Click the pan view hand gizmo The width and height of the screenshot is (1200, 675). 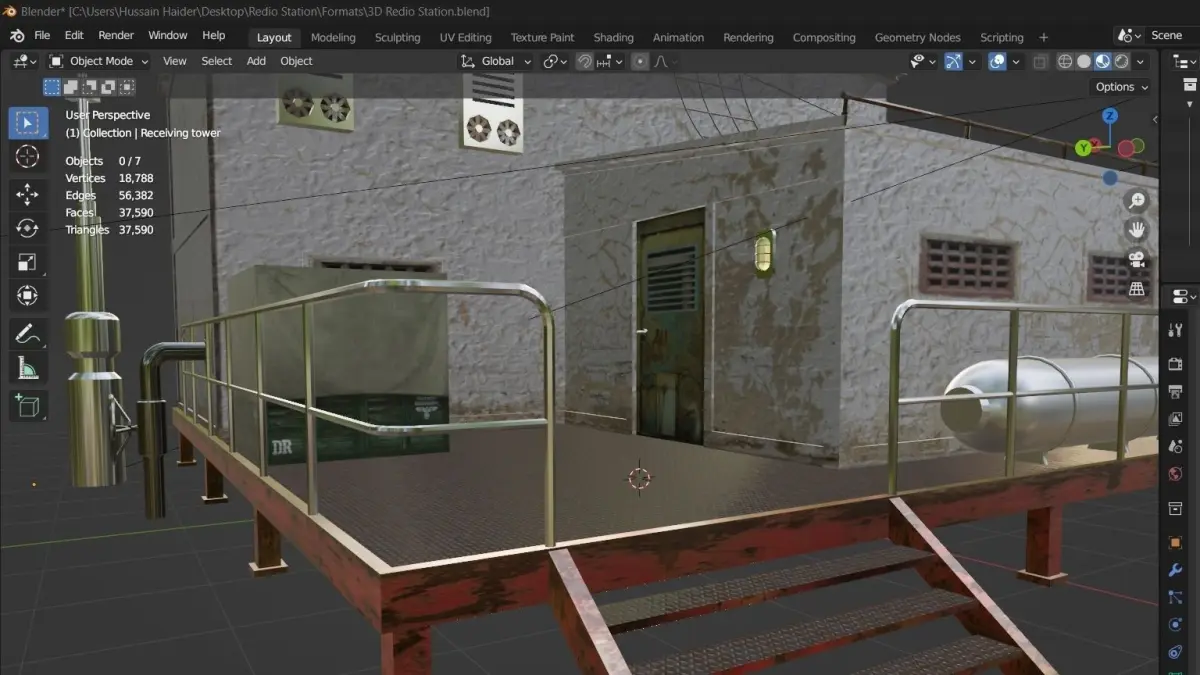click(x=1137, y=230)
